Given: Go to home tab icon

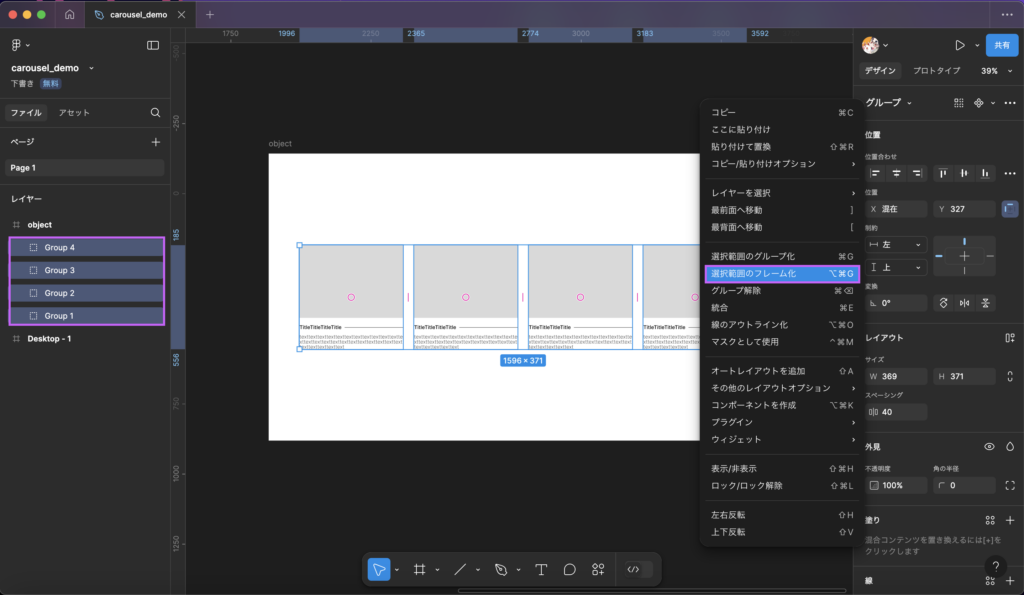Looking at the screenshot, I should 70,14.
